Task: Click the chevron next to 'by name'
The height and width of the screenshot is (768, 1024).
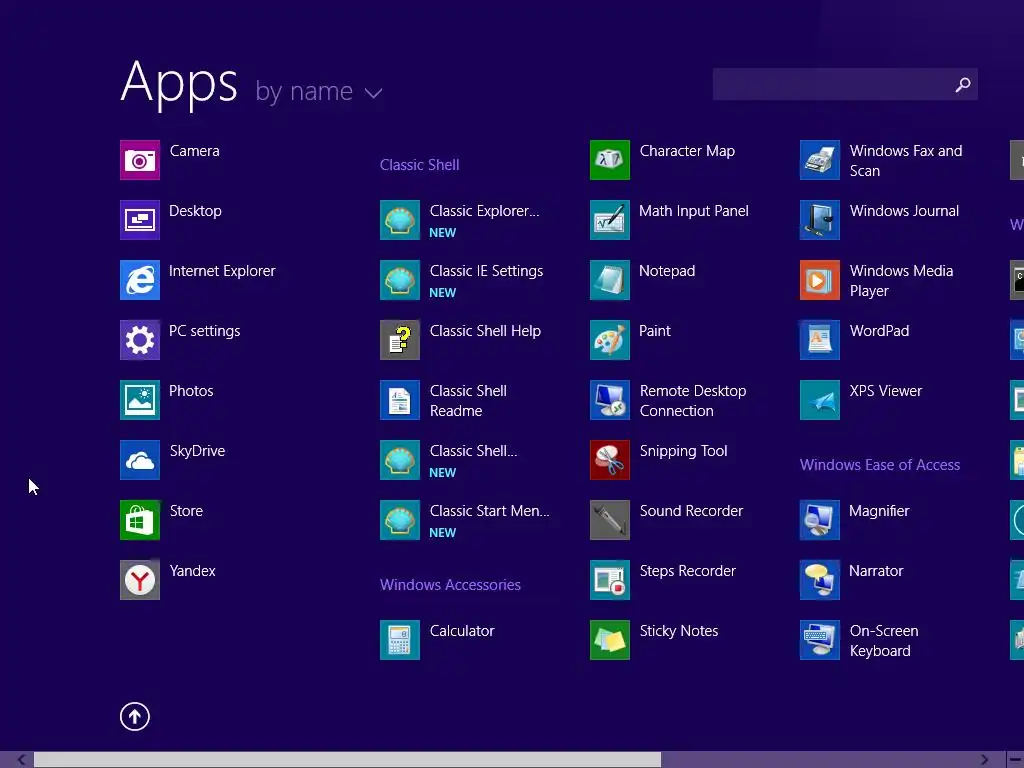Action: [x=374, y=93]
